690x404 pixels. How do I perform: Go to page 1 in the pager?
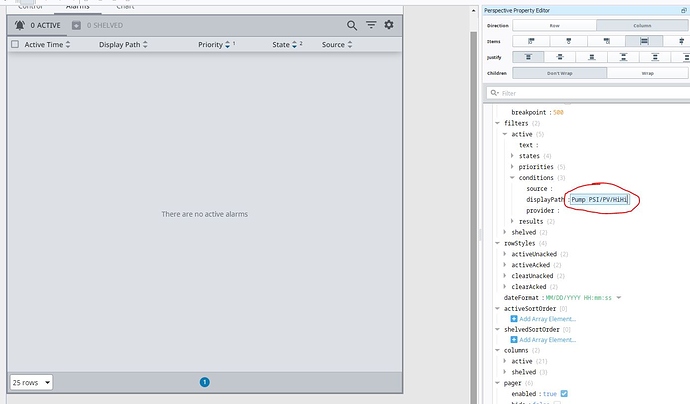(205, 382)
